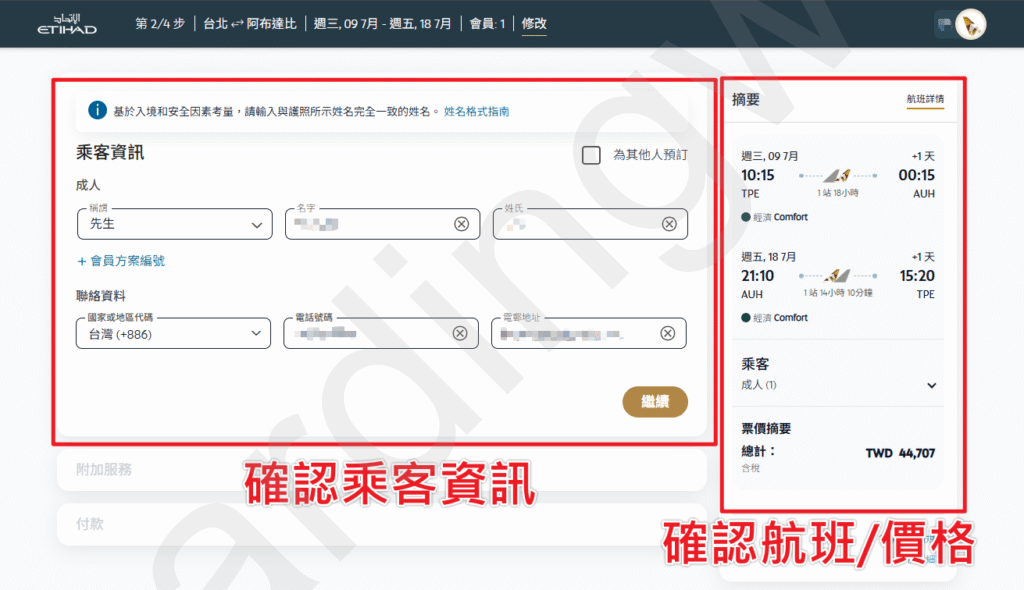Screen dimensions: 1024x590
Task: Click the outbound arrival time 00:15
Action: (x=917, y=175)
